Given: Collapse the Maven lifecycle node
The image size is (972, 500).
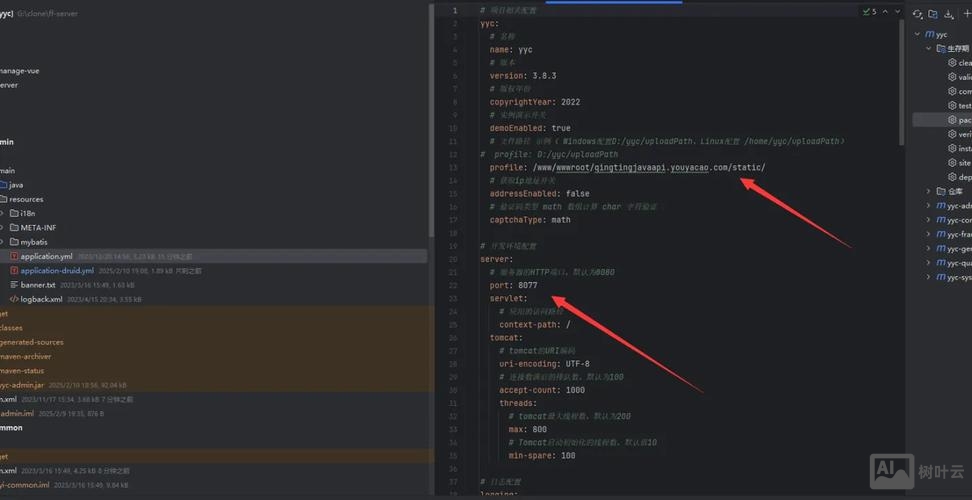Looking at the screenshot, I should click(929, 48).
